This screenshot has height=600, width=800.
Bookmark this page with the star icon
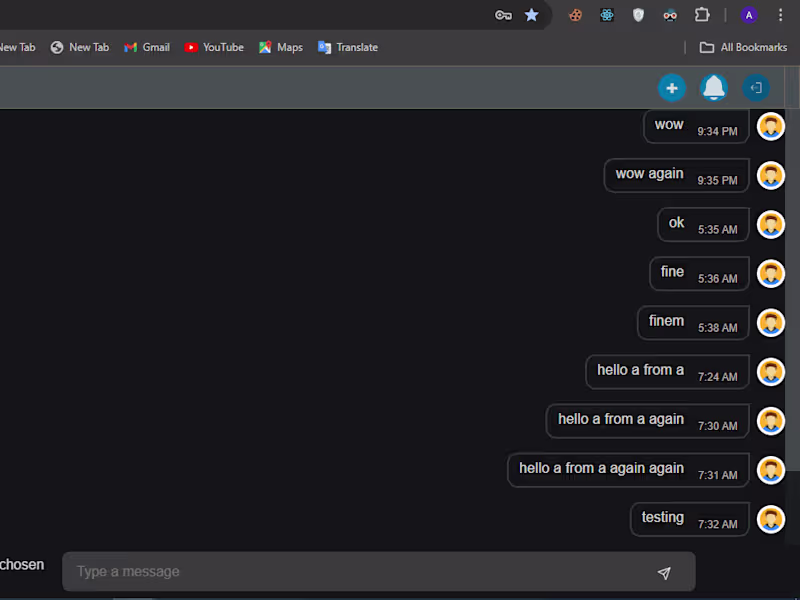(532, 15)
